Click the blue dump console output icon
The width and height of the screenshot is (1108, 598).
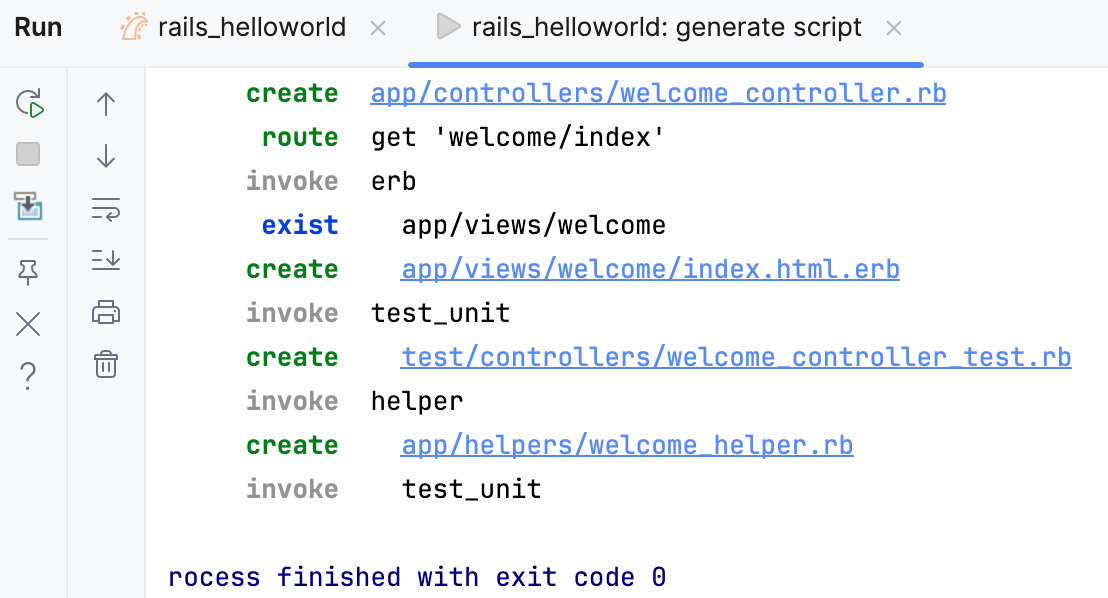click(x=28, y=209)
